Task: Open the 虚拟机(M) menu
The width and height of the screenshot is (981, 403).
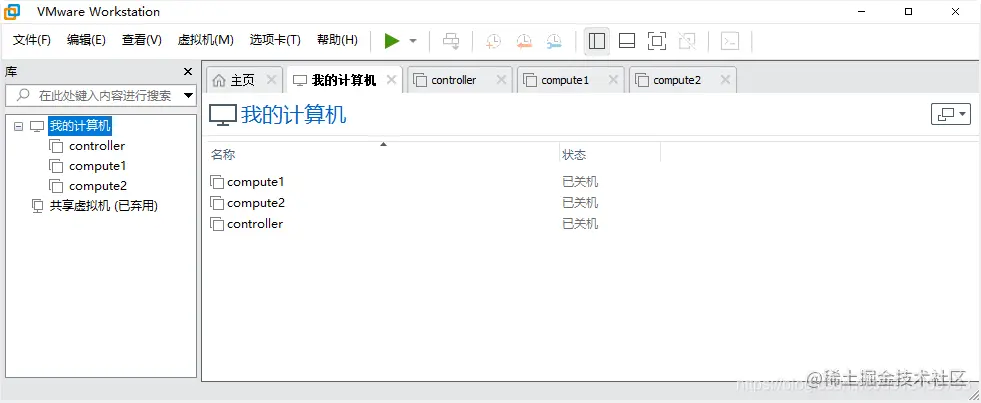Action: (206, 40)
